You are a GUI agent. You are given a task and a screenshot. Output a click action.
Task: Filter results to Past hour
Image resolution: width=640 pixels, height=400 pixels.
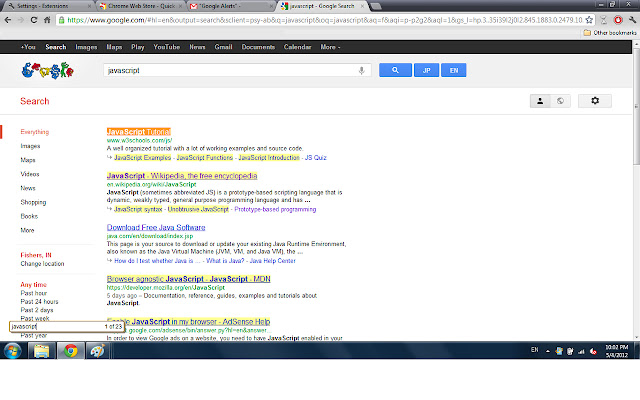33,293
